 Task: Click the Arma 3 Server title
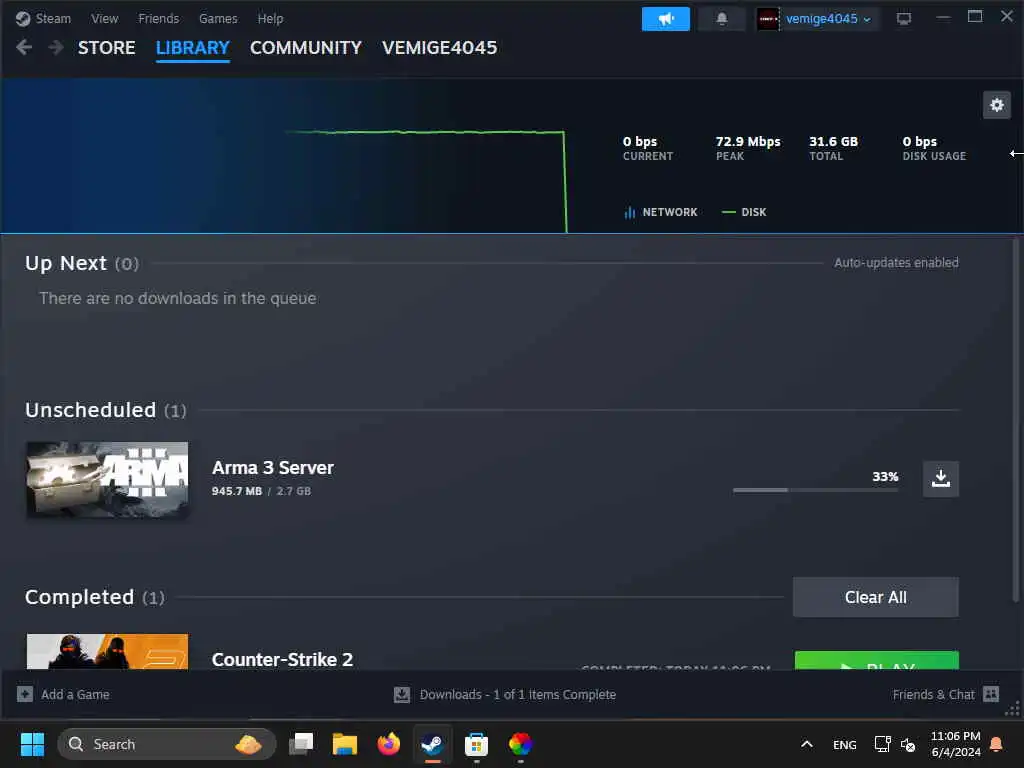273,468
